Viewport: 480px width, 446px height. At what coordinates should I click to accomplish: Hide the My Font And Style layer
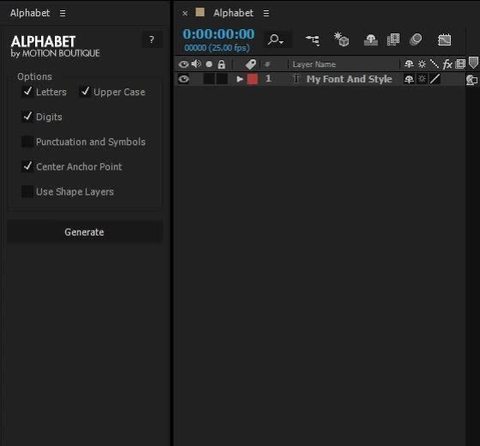coord(184,79)
